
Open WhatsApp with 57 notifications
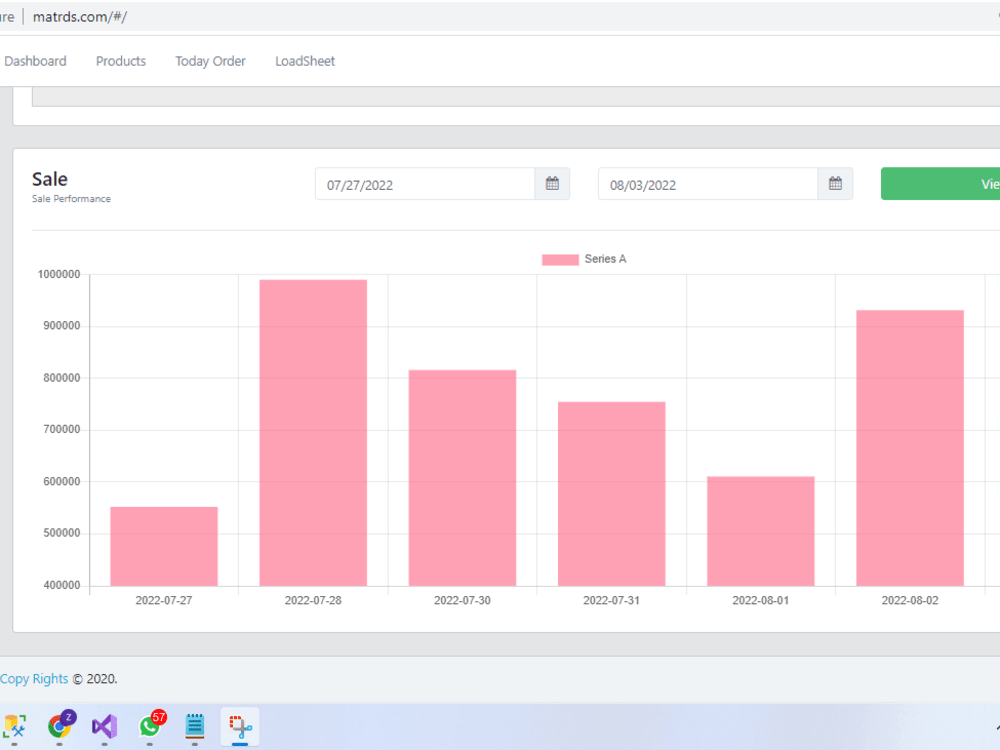(x=151, y=726)
